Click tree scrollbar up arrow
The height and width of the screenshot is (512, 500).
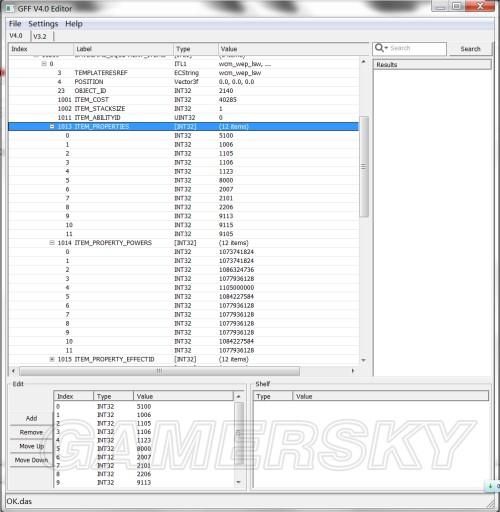(364, 62)
